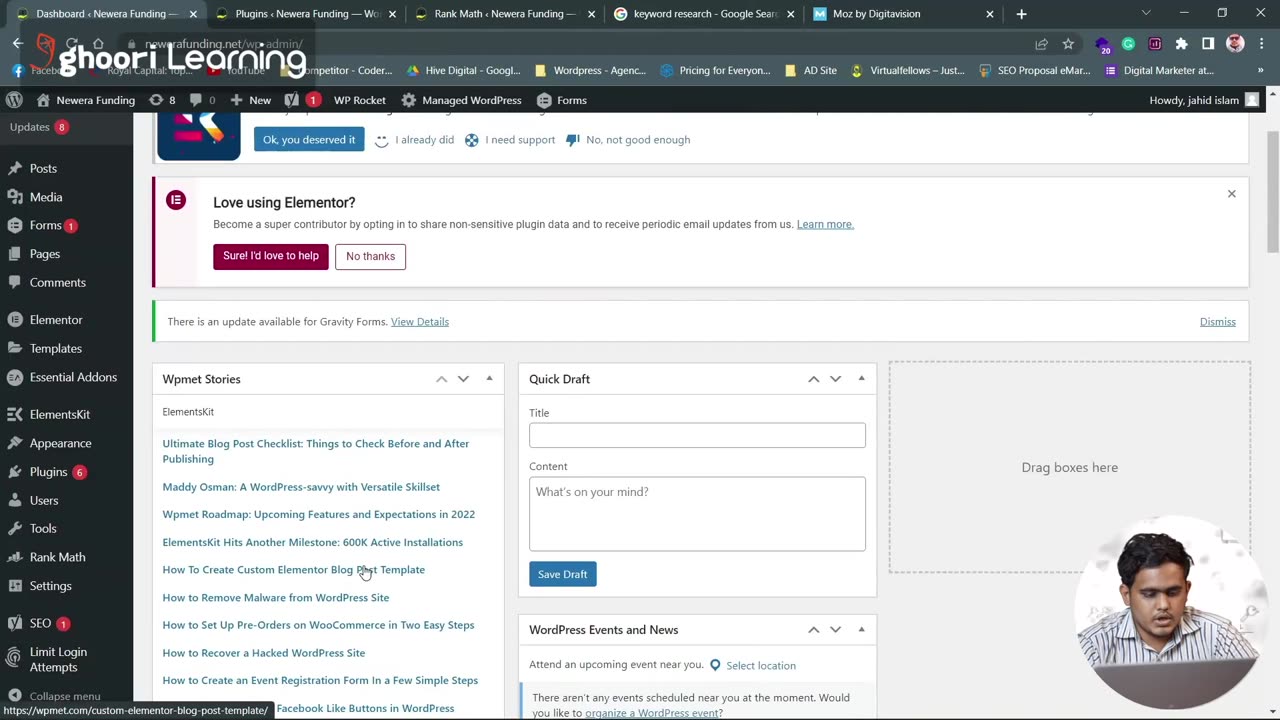Move Wpmet Stories box up
Viewport: 1280px width, 720px height.
[441, 379]
